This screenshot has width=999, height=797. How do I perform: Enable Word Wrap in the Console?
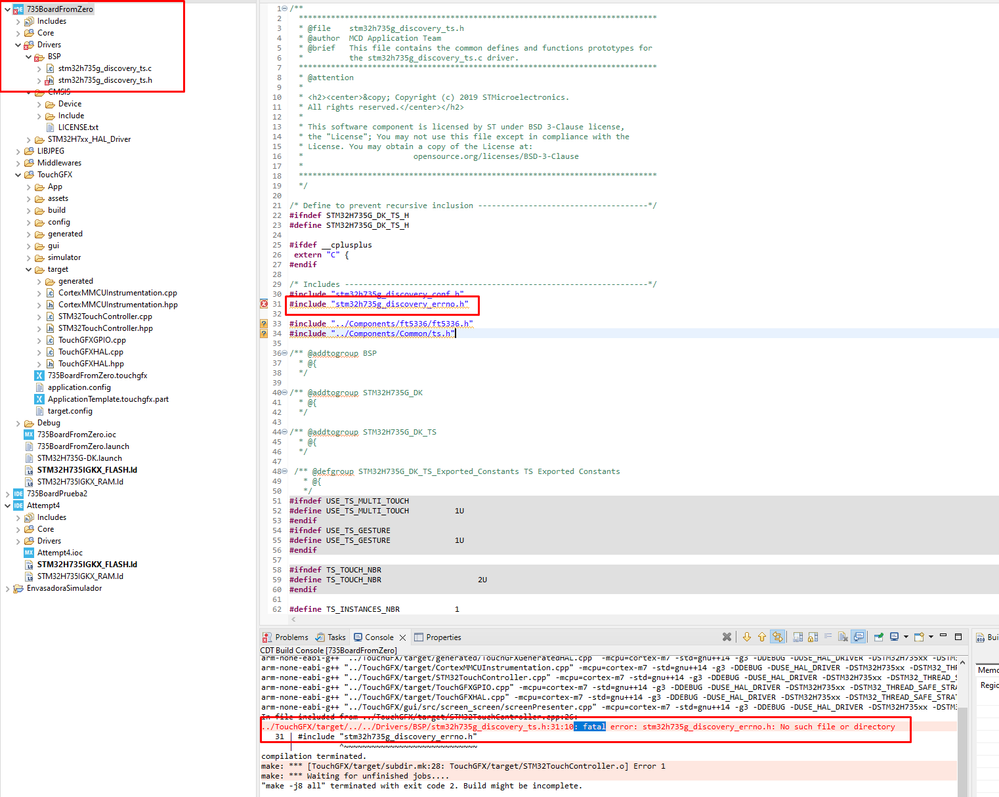pyautogui.click(x=828, y=637)
